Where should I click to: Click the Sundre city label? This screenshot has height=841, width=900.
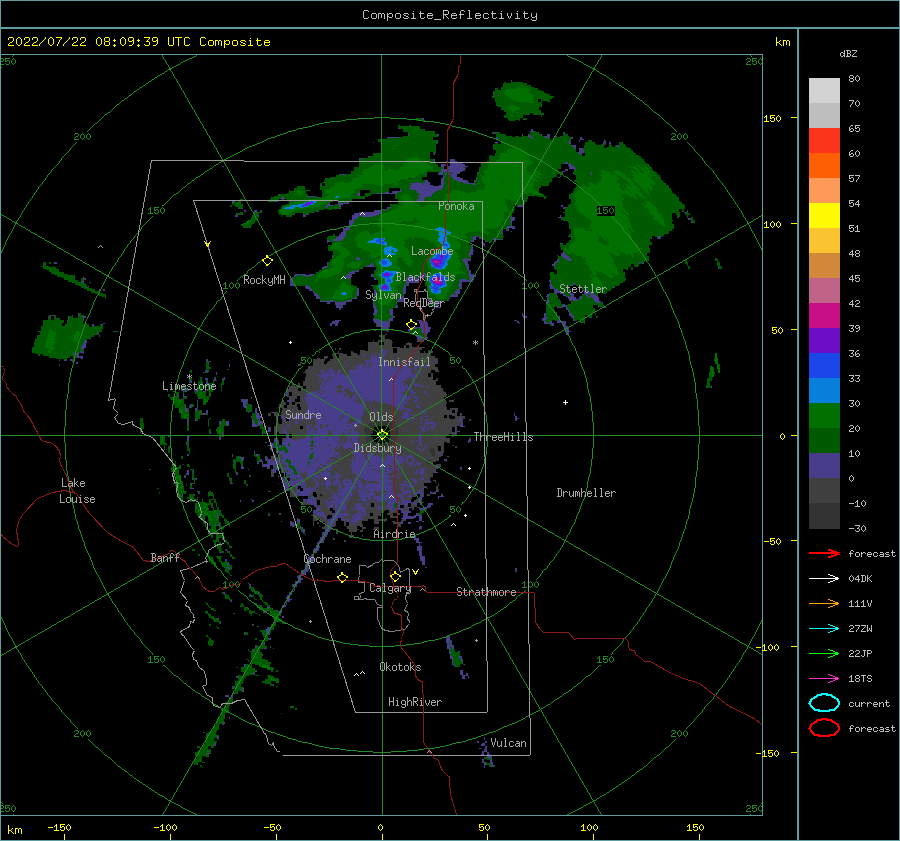(303, 415)
